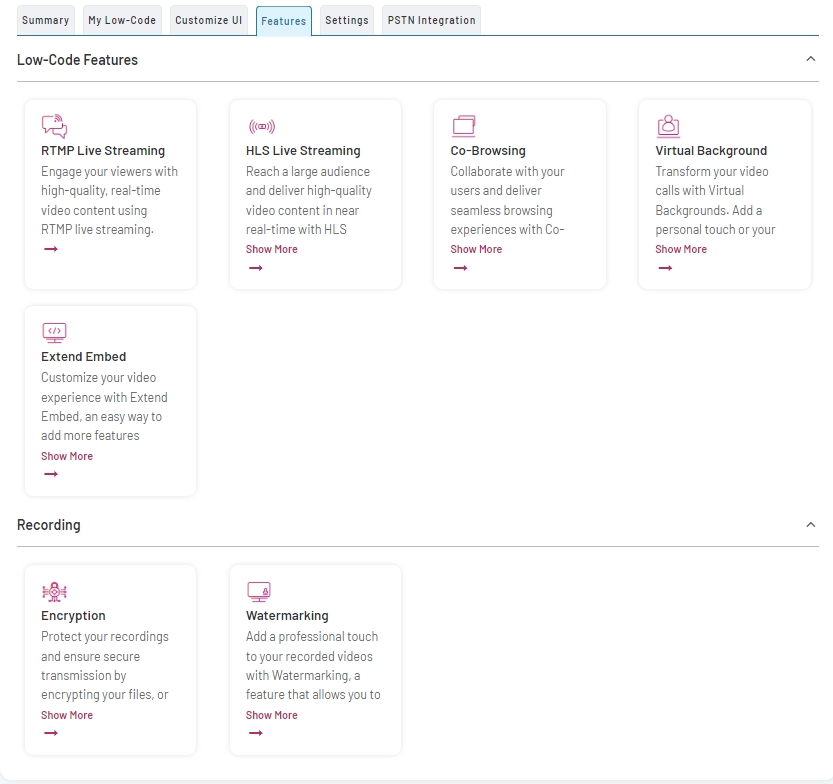Click "Add a professional touch" description text
The image size is (833, 784).
point(312,637)
